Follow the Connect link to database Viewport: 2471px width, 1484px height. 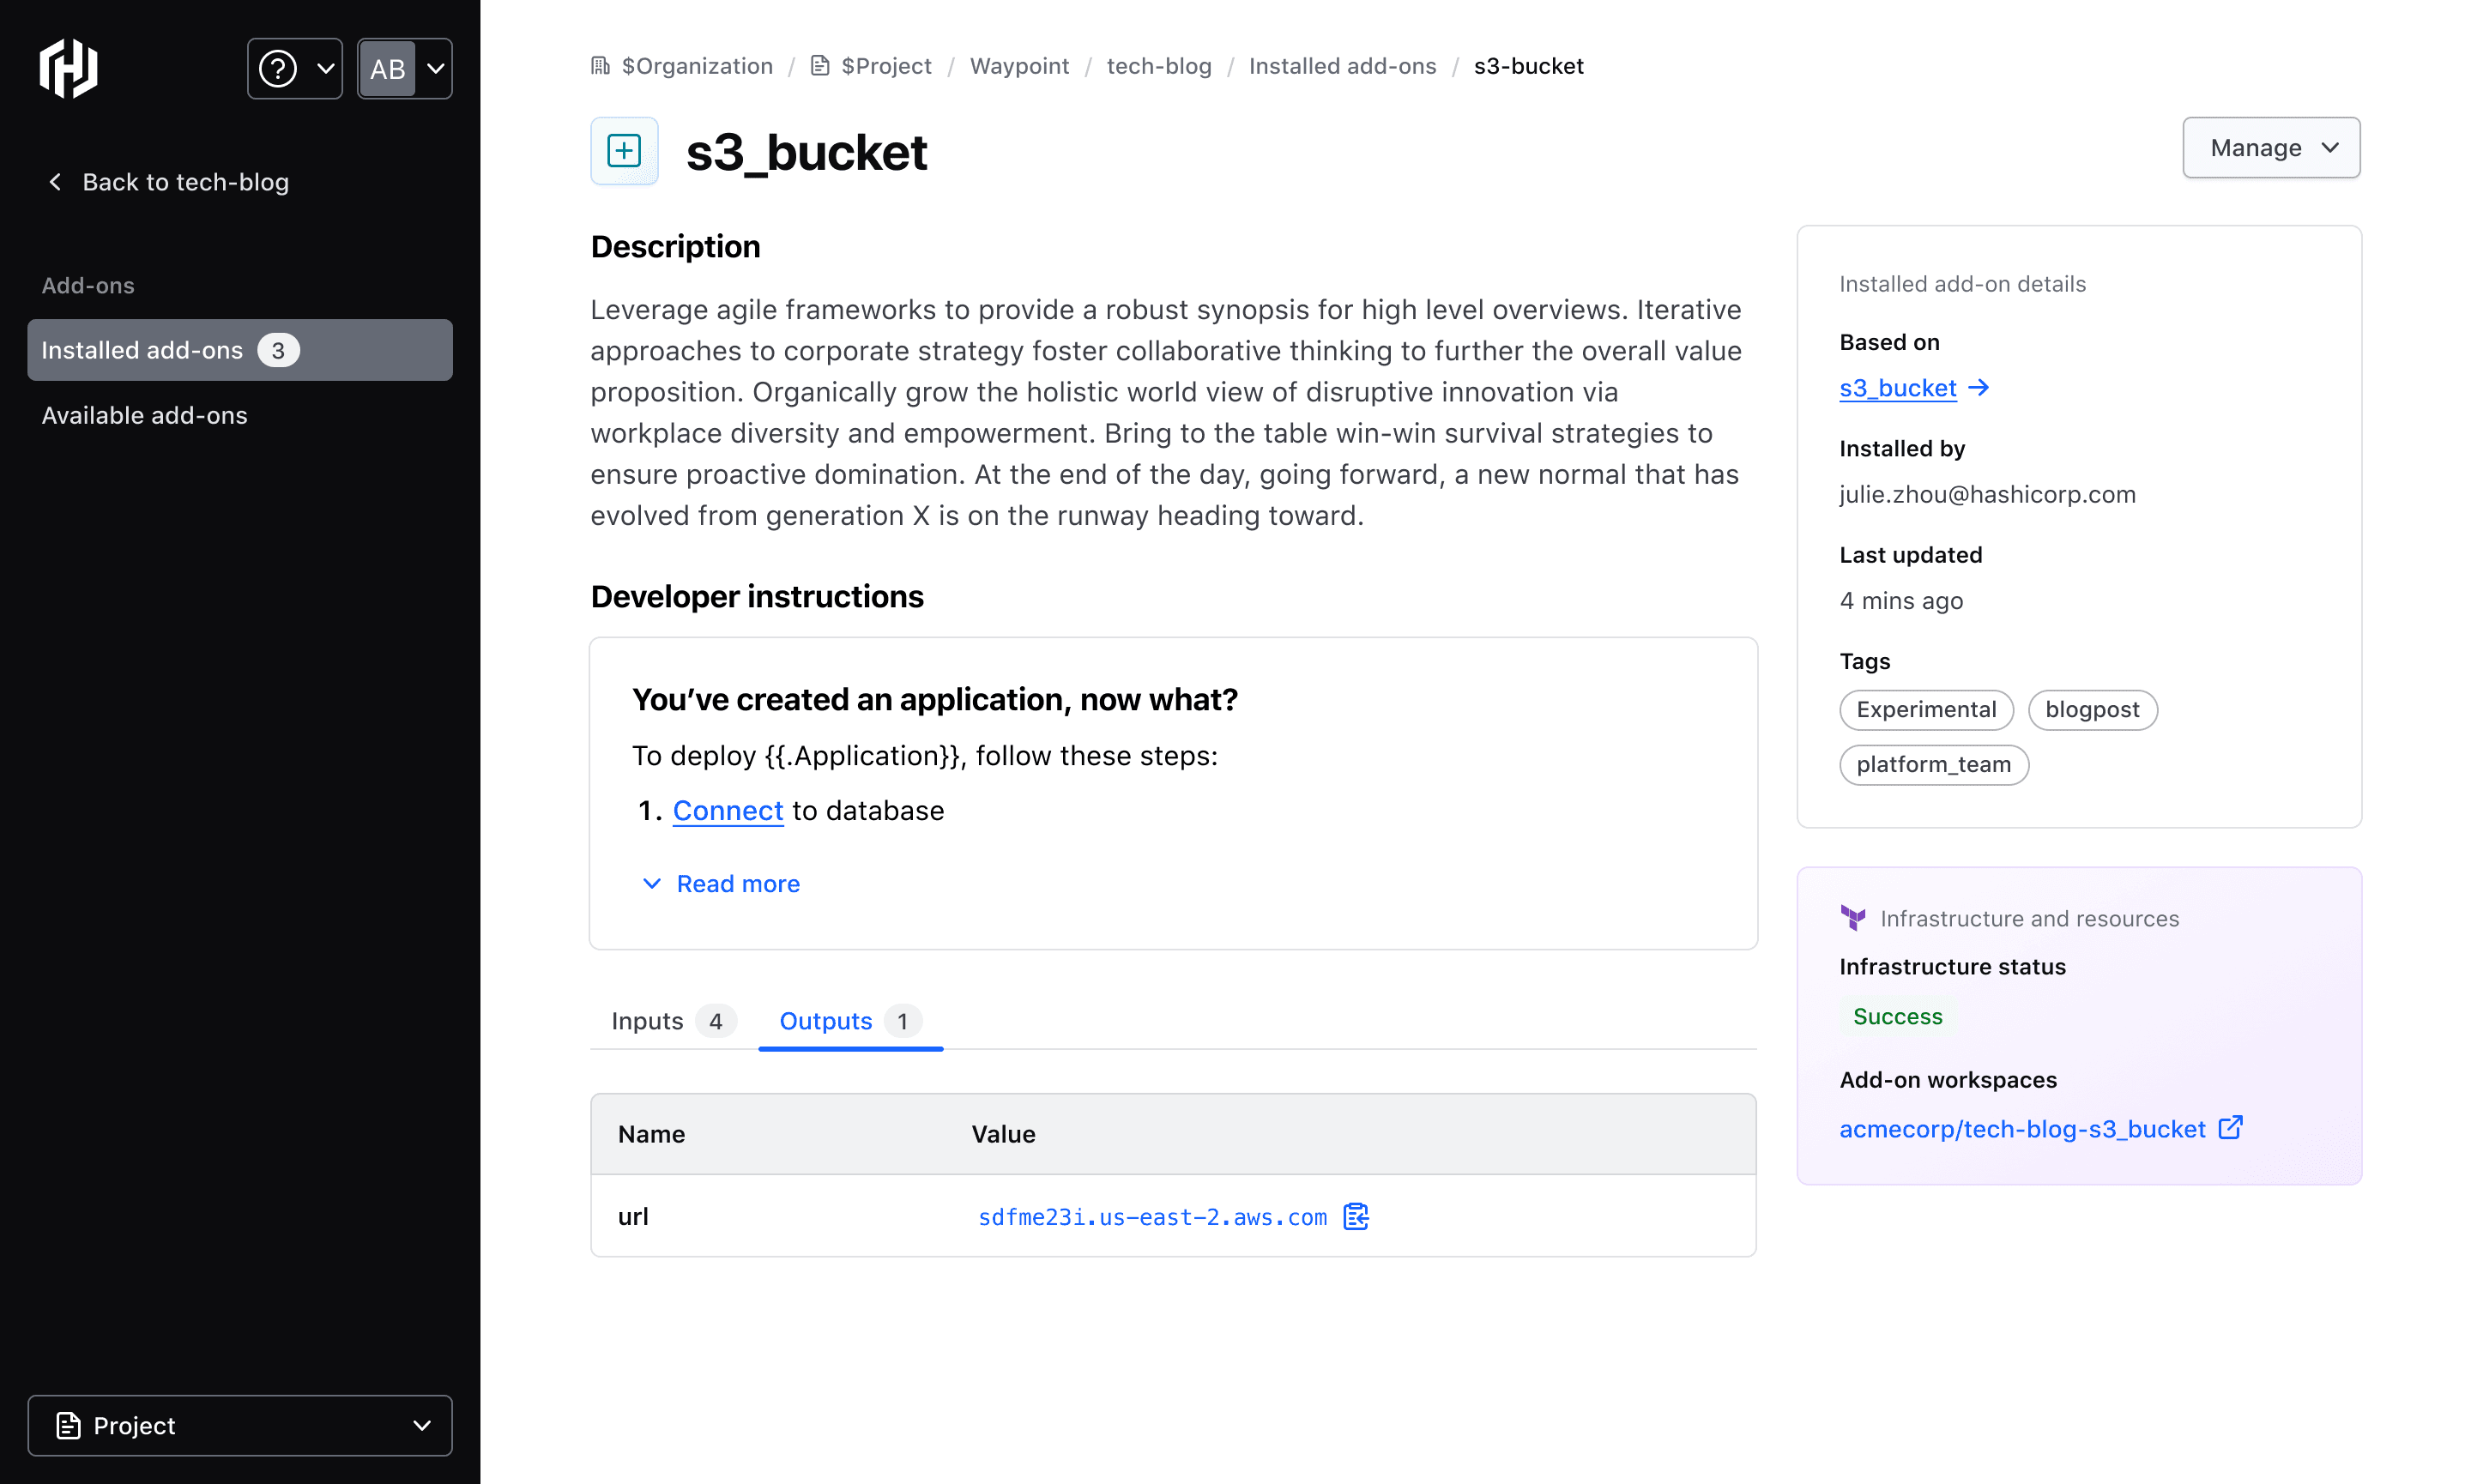pos(727,811)
